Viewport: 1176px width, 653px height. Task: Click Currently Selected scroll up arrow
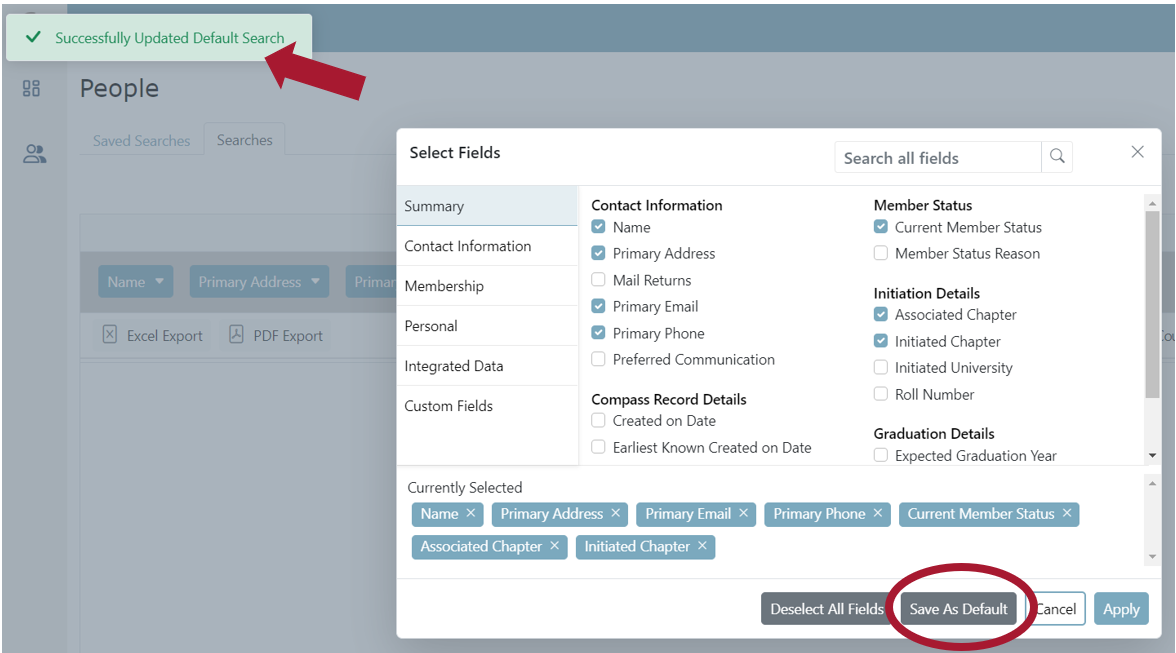click(1152, 484)
